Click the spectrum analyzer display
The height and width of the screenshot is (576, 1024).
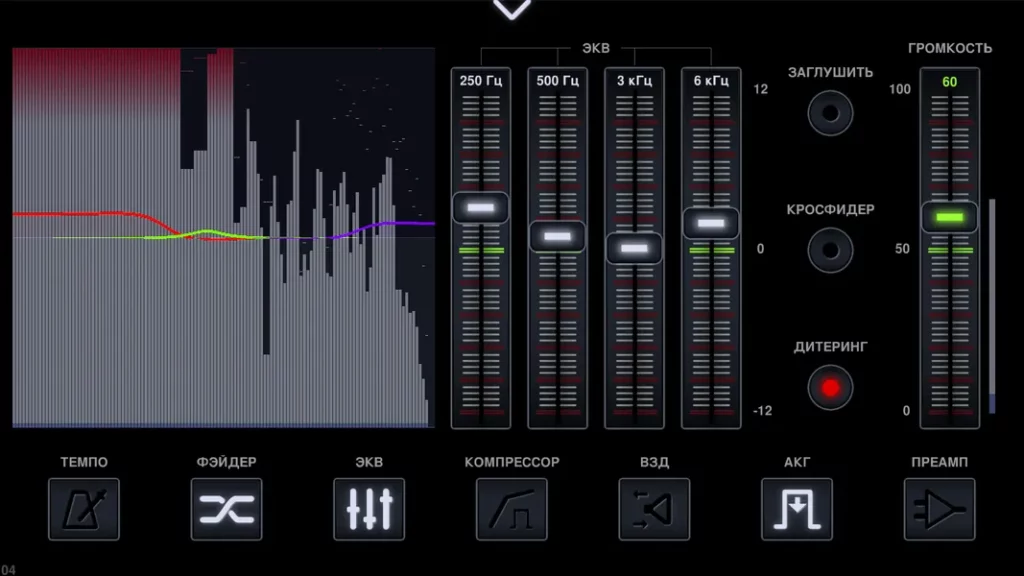[x=223, y=238]
